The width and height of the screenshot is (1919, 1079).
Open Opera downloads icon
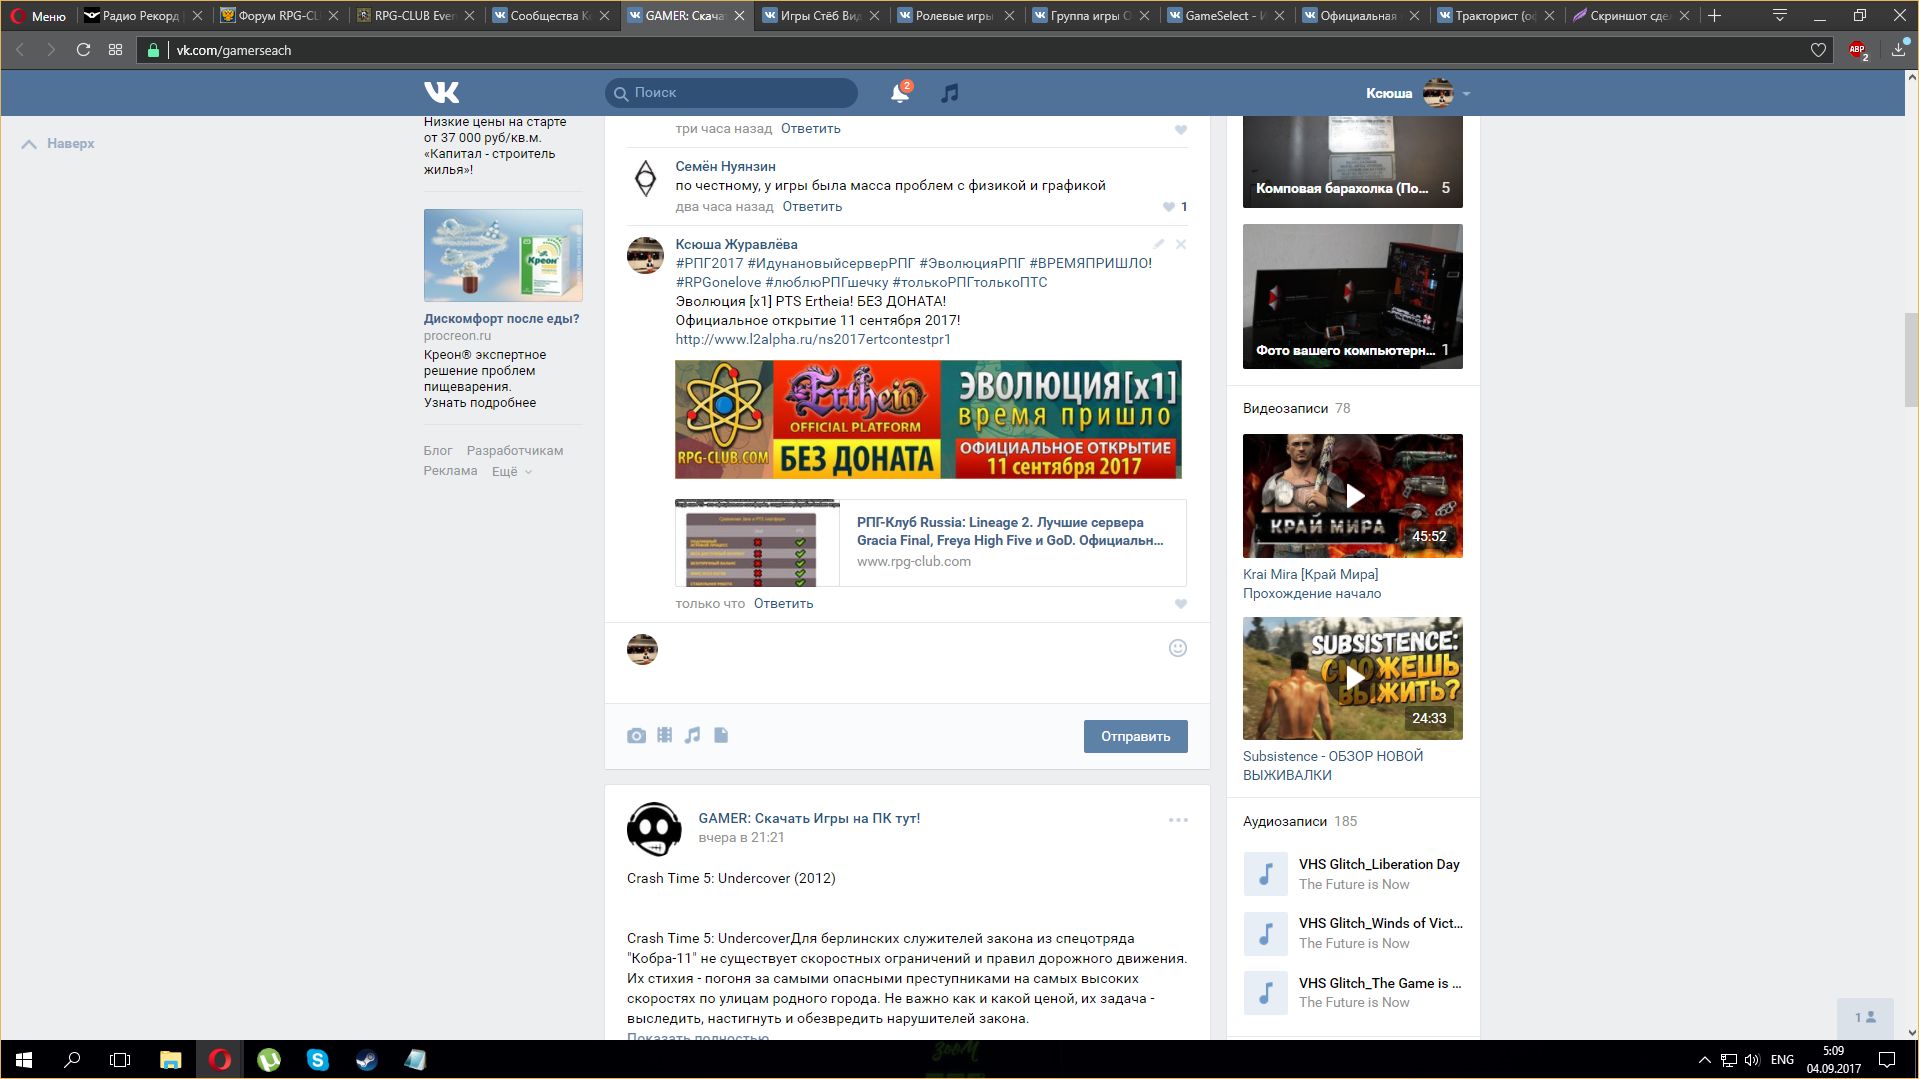tap(1899, 49)
